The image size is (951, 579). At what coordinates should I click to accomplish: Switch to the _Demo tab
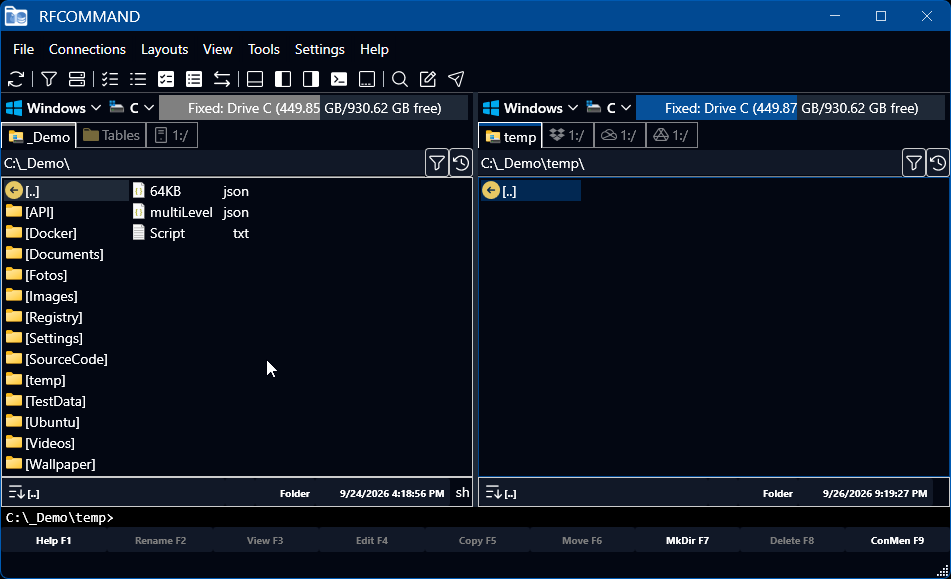39,136
